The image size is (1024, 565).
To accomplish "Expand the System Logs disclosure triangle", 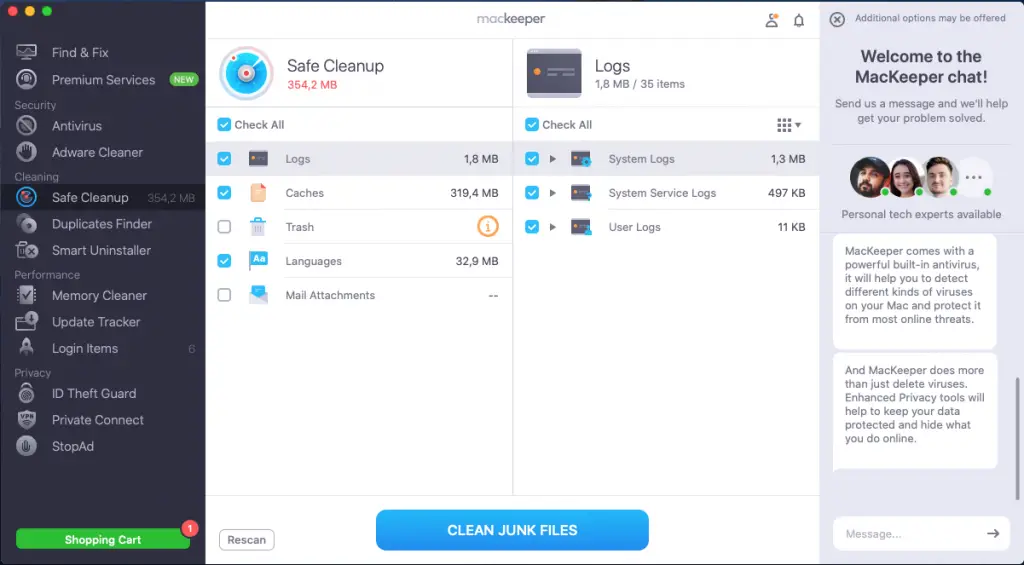I will [552, 159].
